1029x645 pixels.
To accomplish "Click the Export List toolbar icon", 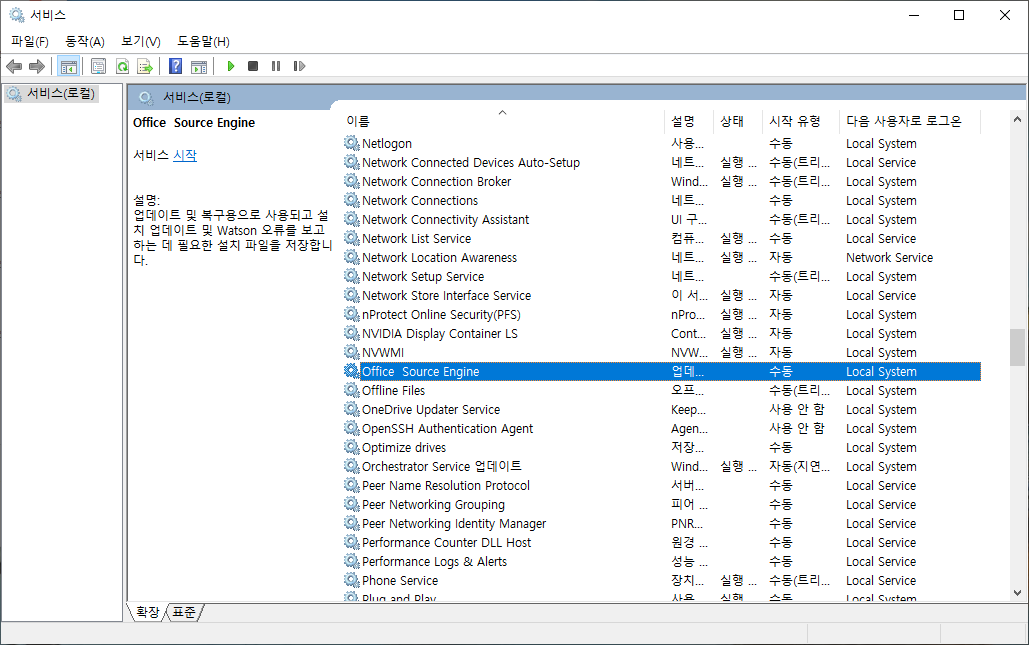I will pos(145,66).
